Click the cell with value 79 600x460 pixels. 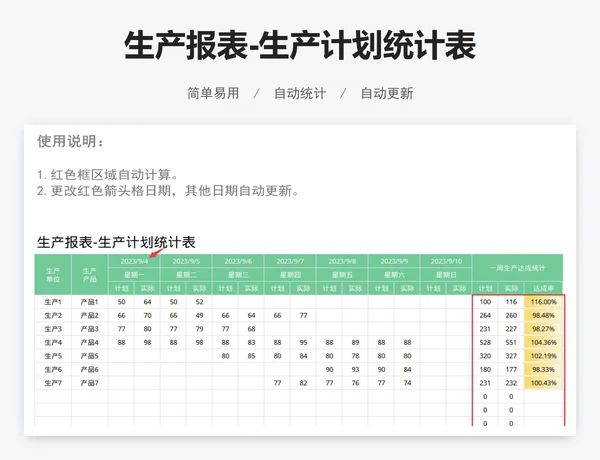point(199,329)
